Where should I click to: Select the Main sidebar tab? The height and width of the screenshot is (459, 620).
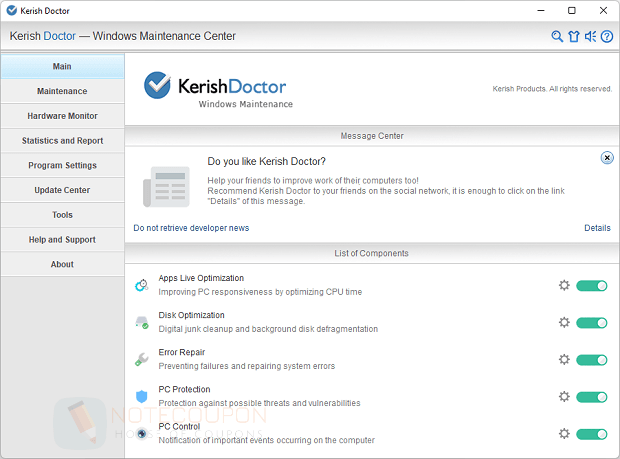tap(62, 66)
